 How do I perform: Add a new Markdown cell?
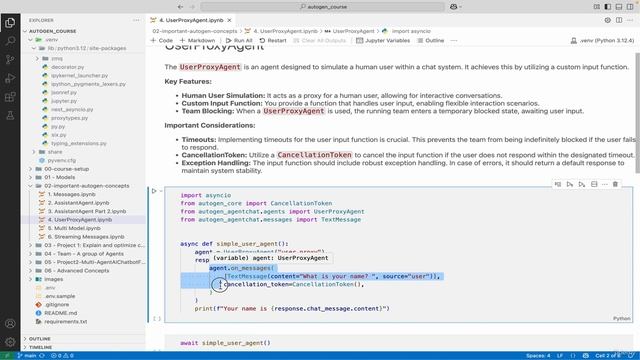click(x=197, y=40)
